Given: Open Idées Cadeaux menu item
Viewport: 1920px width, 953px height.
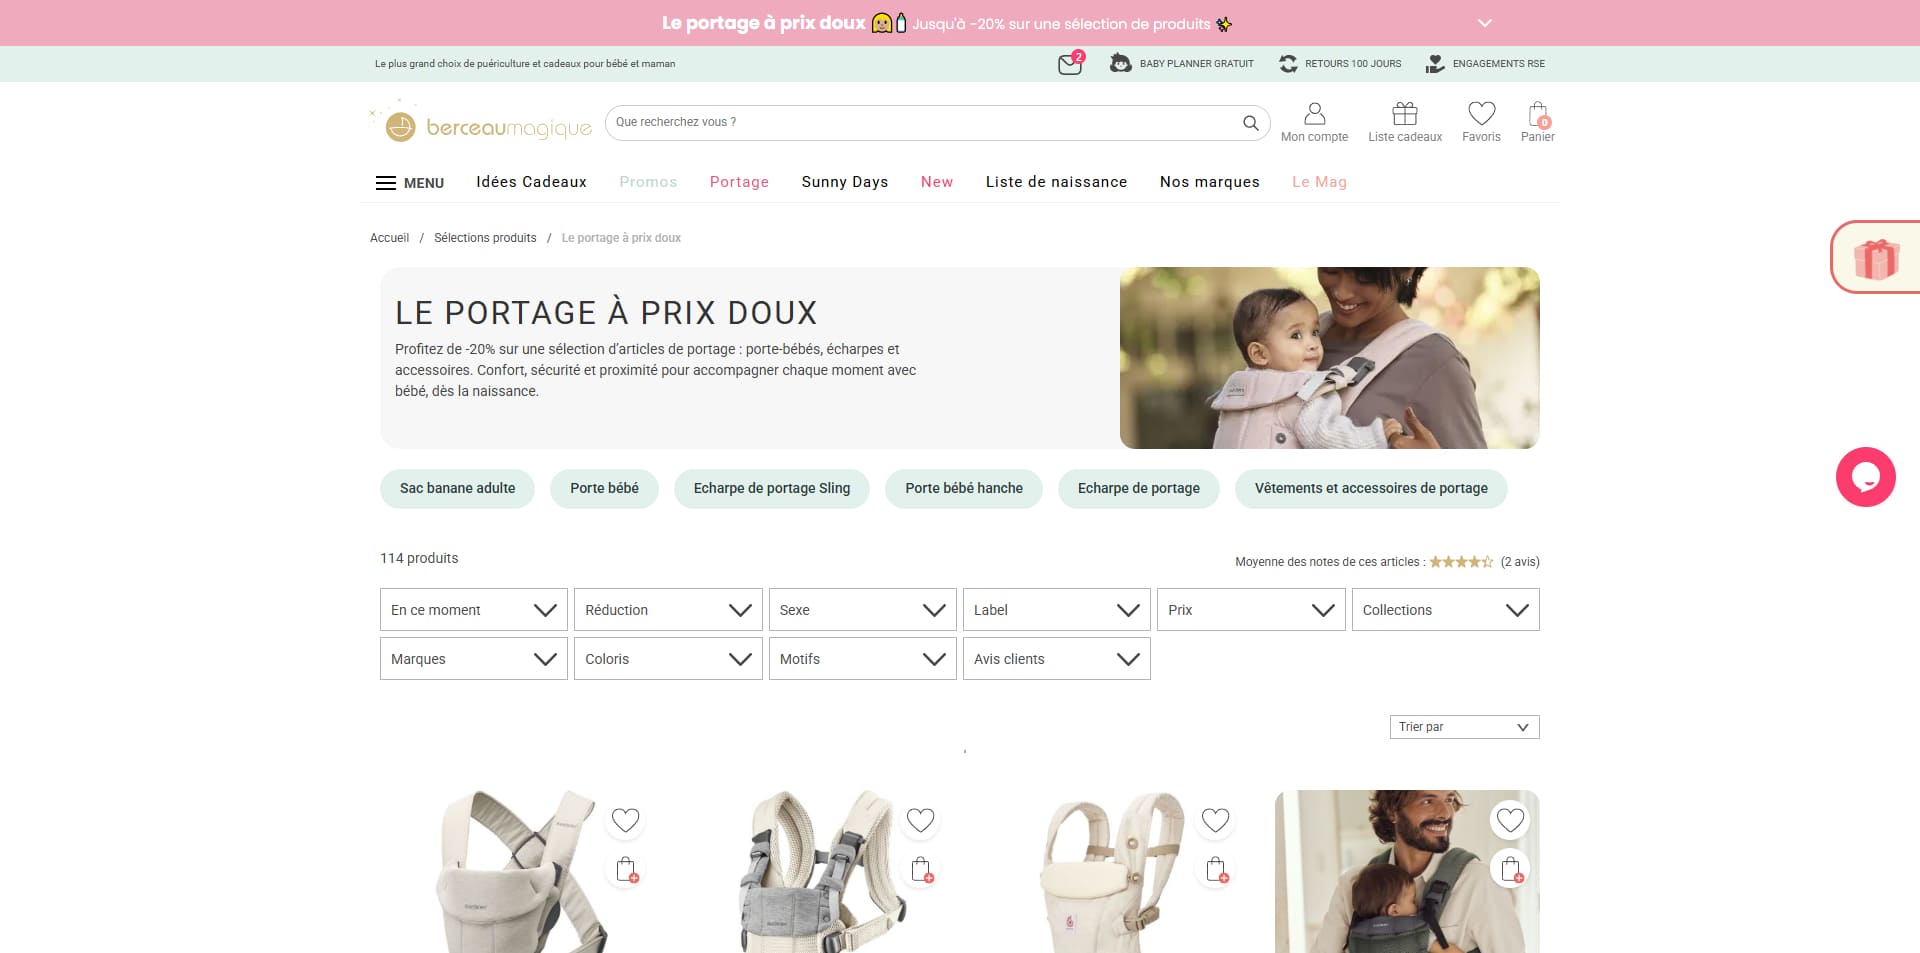Looking at the screenshot, I should click(531, 182).
